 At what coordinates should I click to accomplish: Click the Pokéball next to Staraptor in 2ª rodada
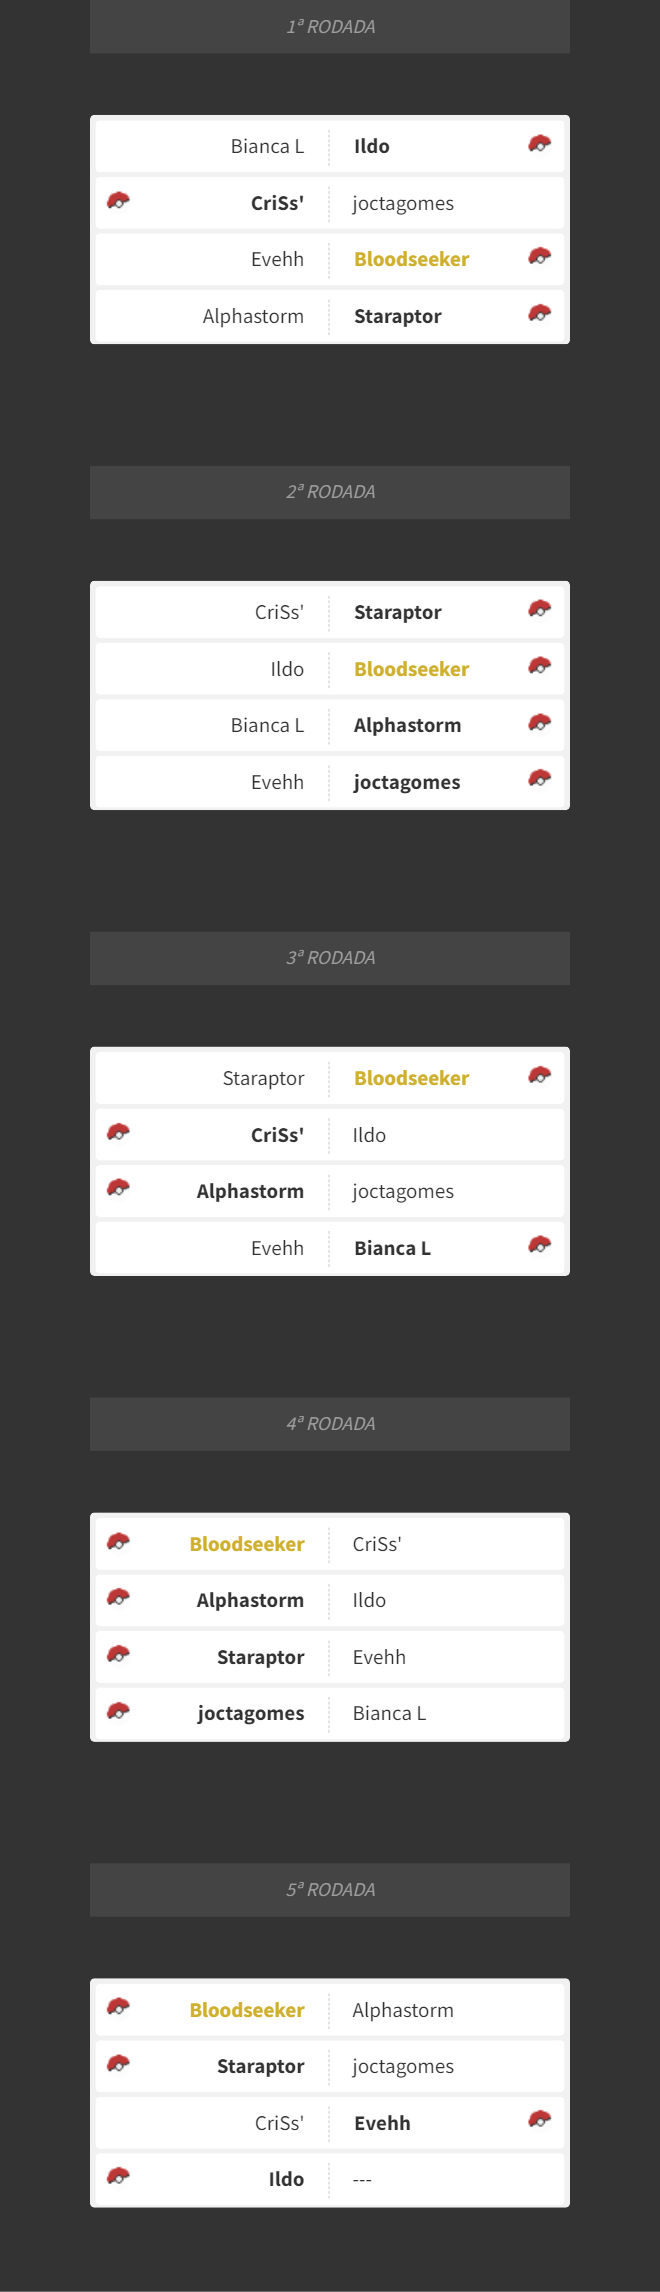[540, 609]
